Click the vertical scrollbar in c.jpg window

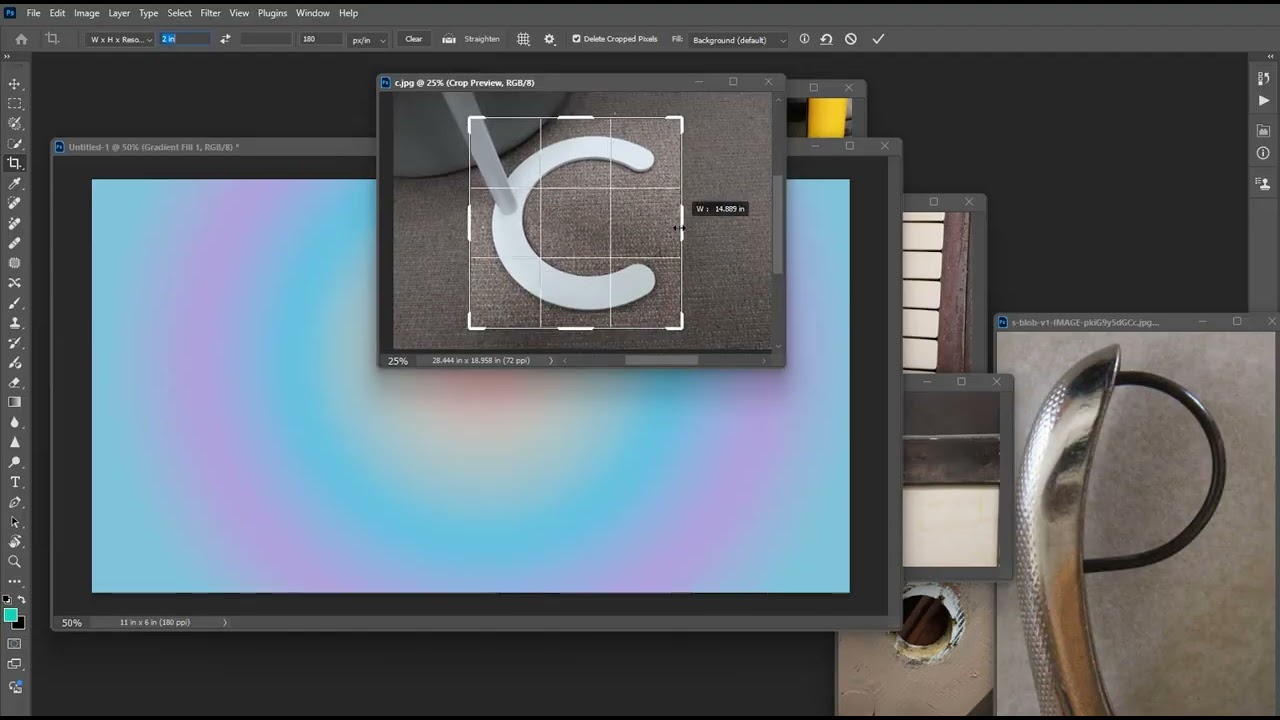pos(778,225)
